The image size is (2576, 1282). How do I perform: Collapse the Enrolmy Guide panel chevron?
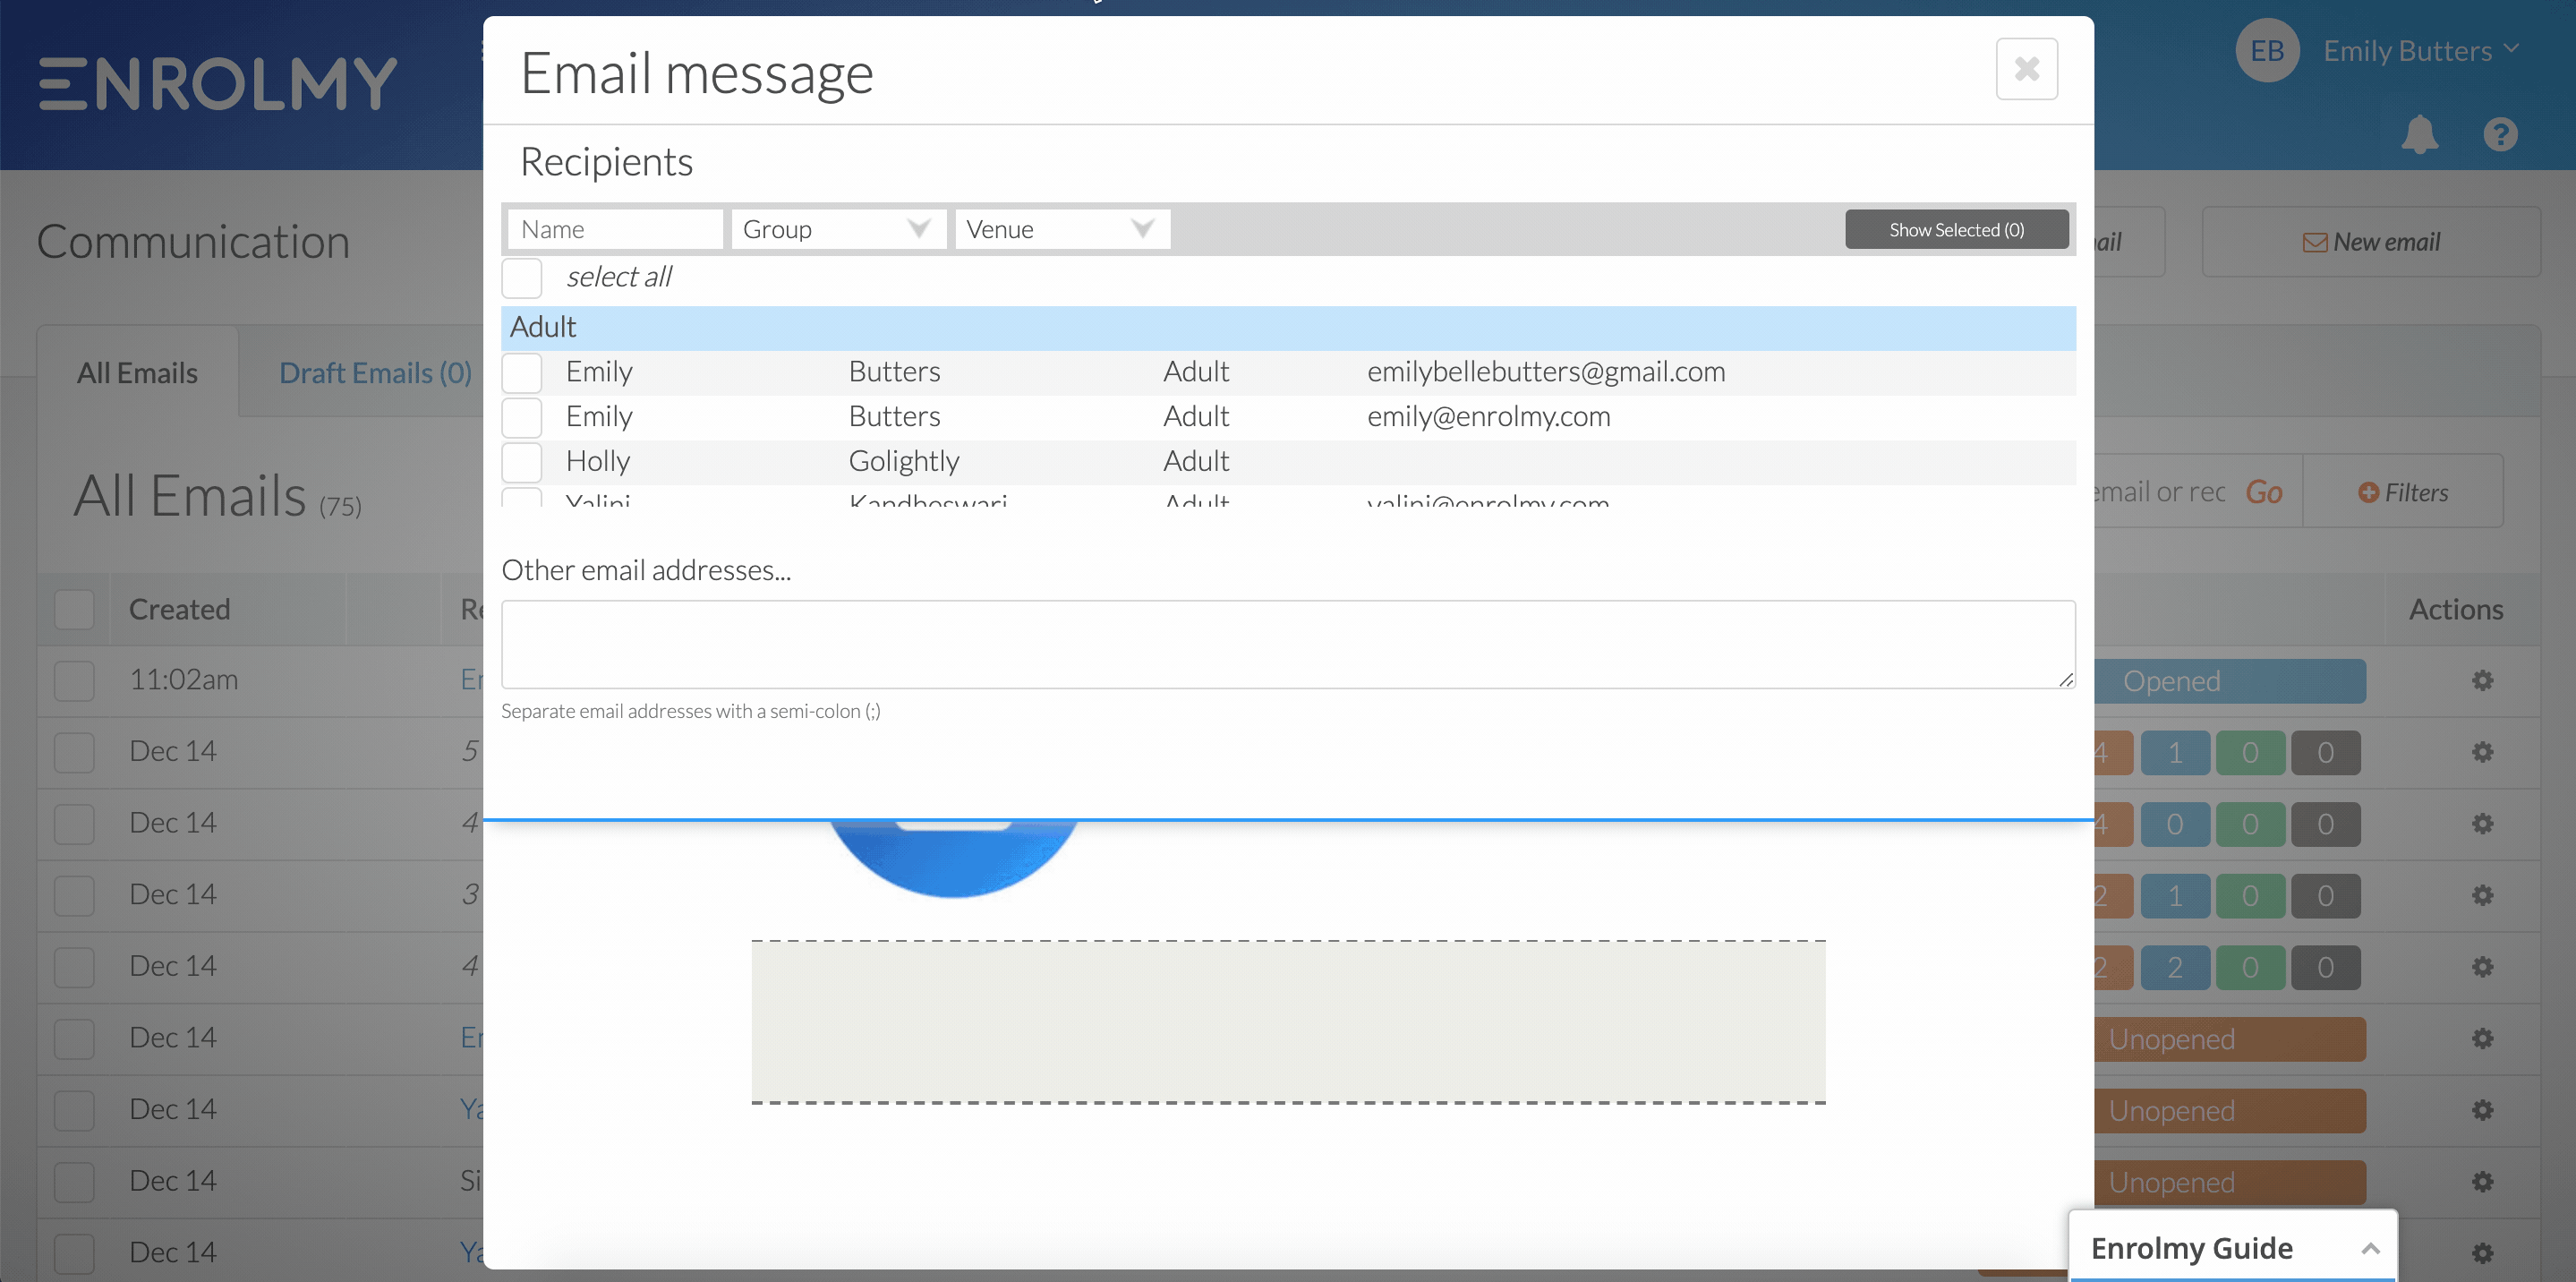click(2370, 1248)
